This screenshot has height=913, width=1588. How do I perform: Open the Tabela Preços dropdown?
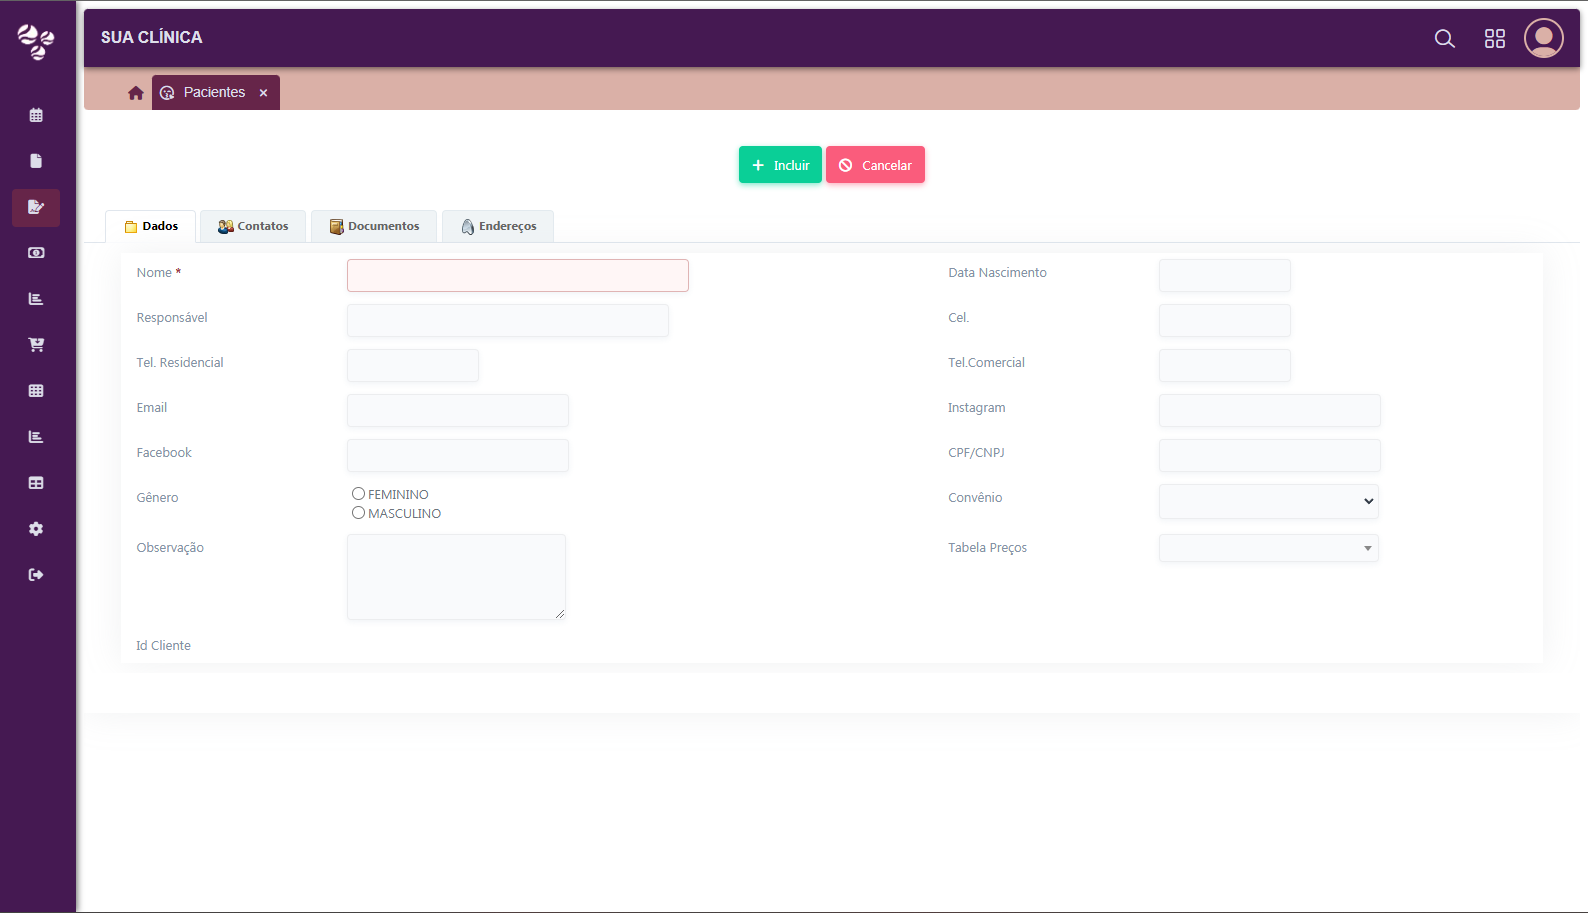point(1268,548)
